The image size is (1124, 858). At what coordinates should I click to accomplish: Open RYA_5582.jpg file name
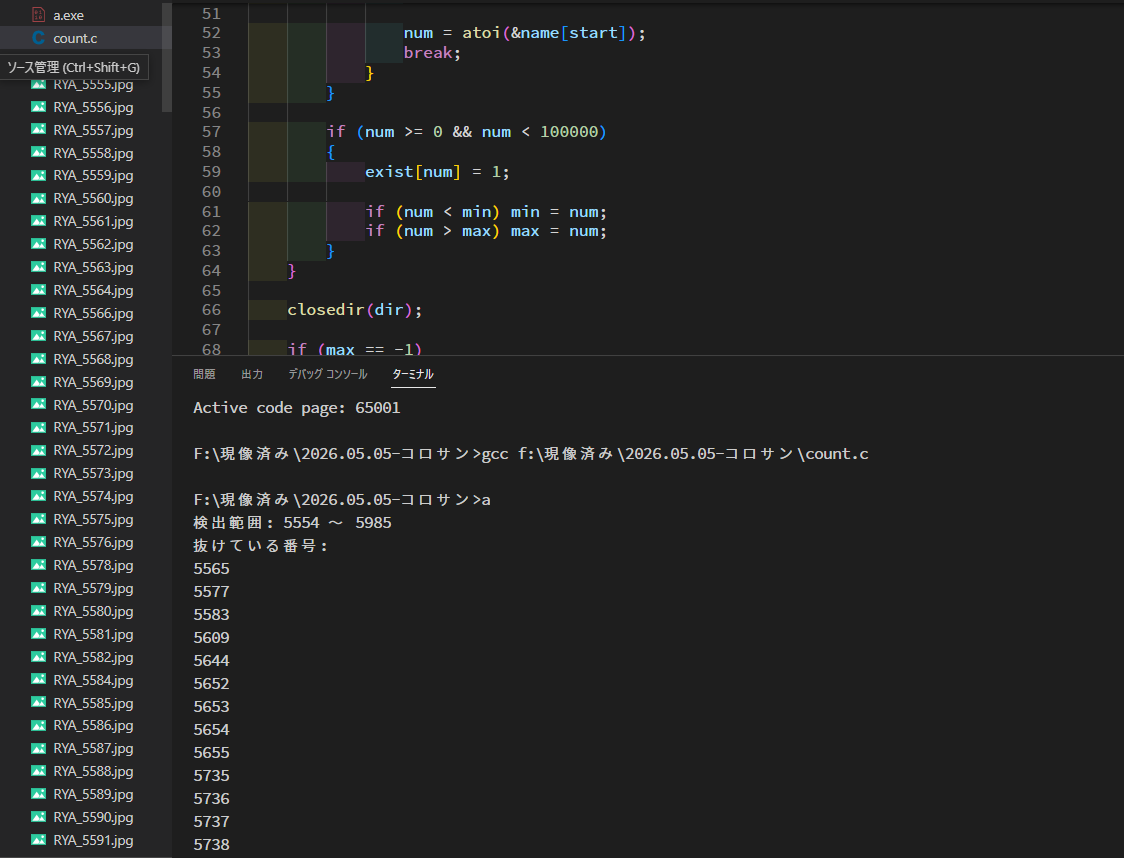pos(93,657)
